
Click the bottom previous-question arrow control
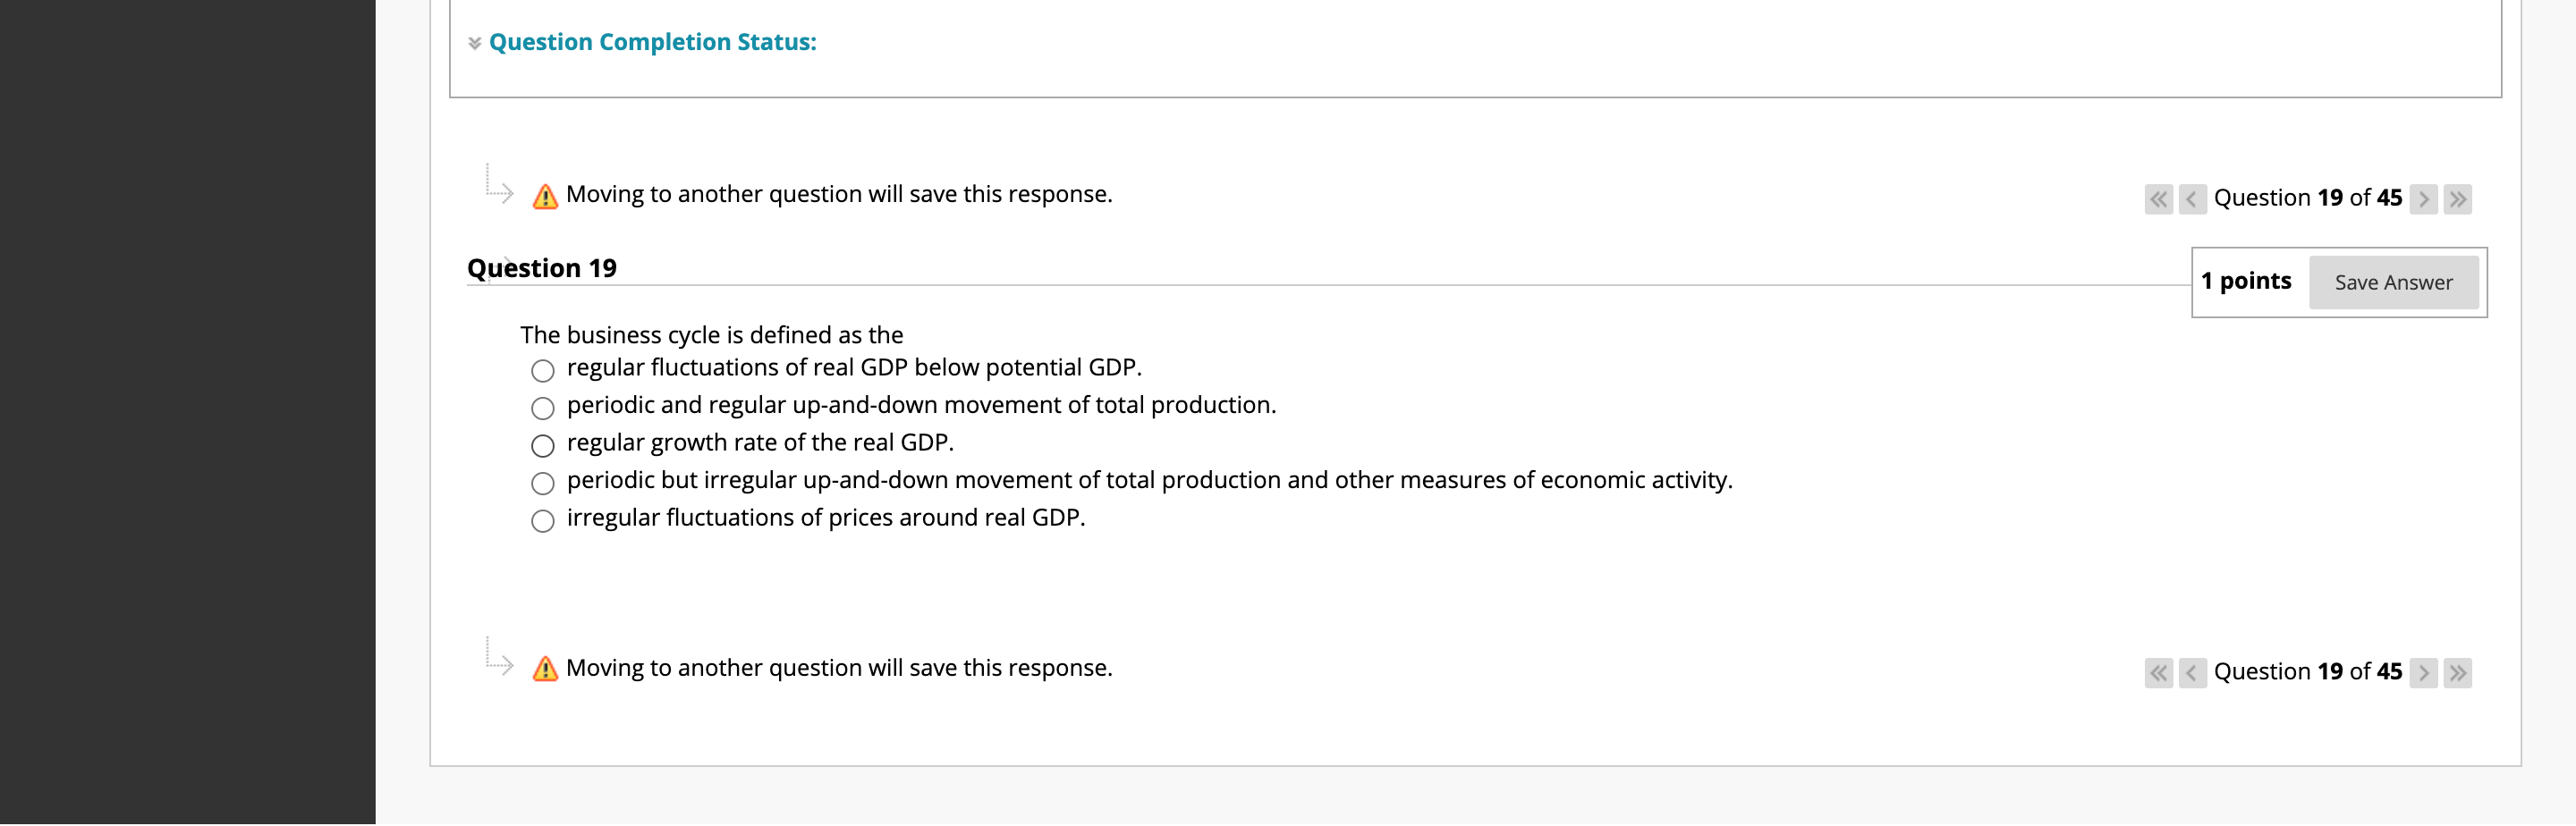tap(2191, 672)
